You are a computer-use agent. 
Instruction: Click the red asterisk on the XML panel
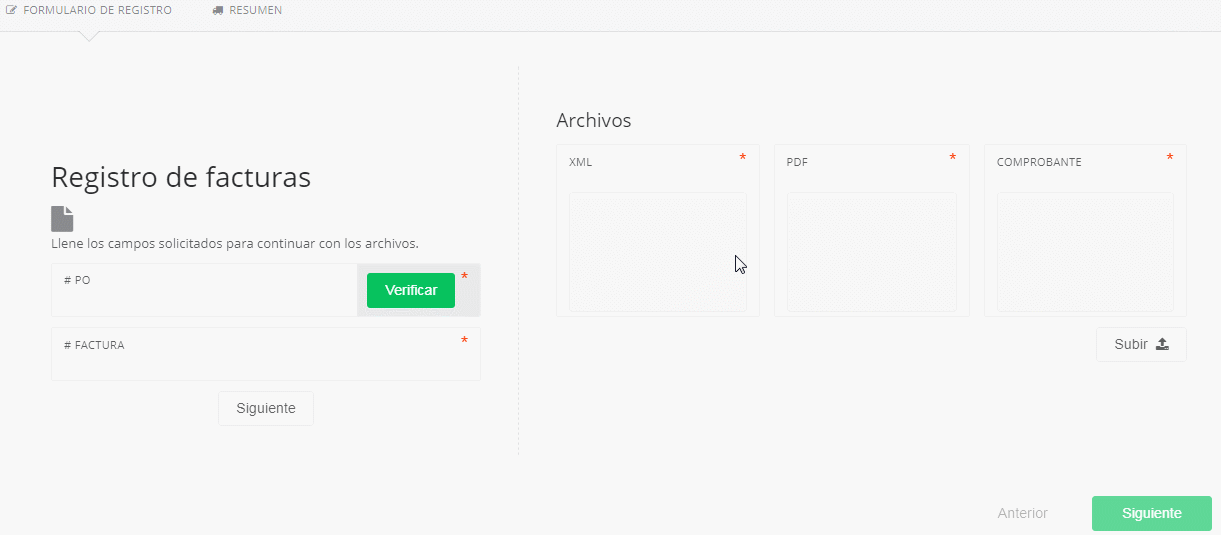[742, 158]
